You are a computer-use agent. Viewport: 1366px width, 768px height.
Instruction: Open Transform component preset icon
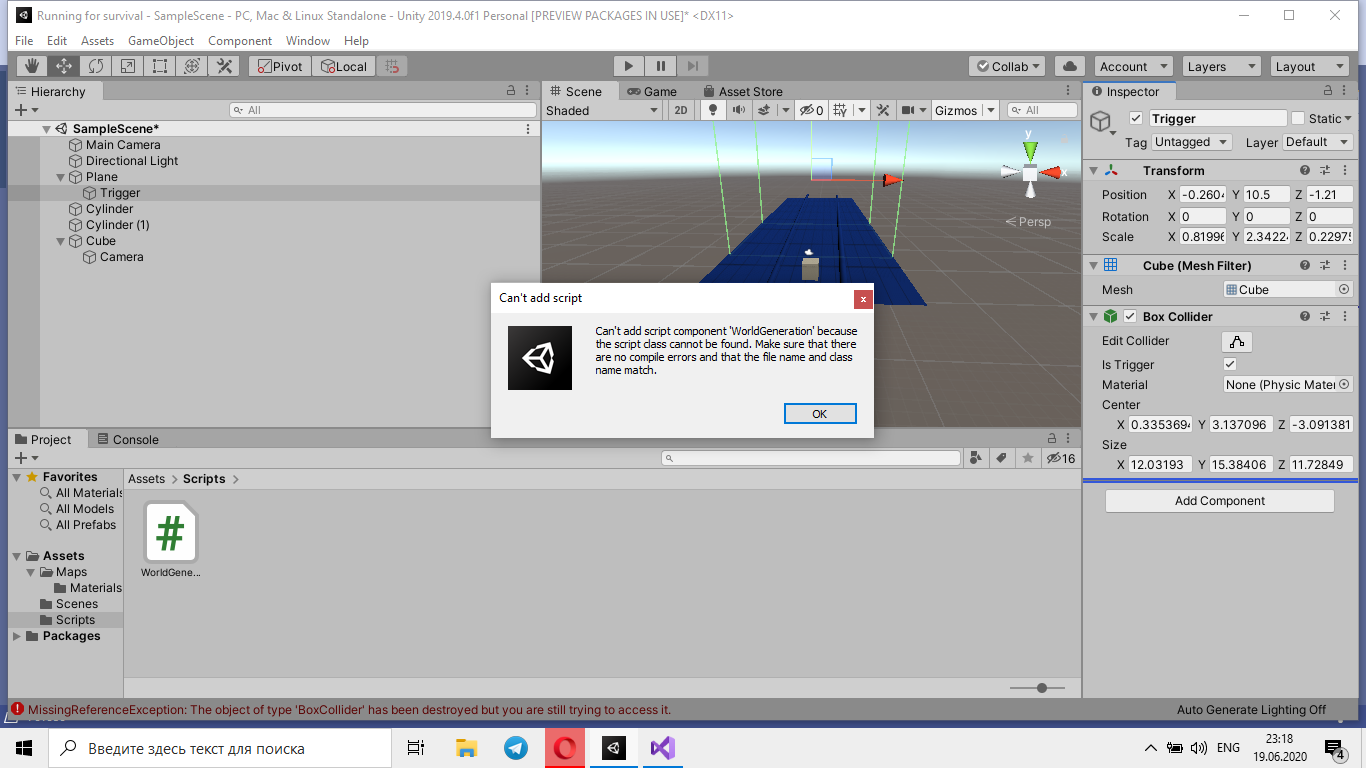tap(1325, 170)
